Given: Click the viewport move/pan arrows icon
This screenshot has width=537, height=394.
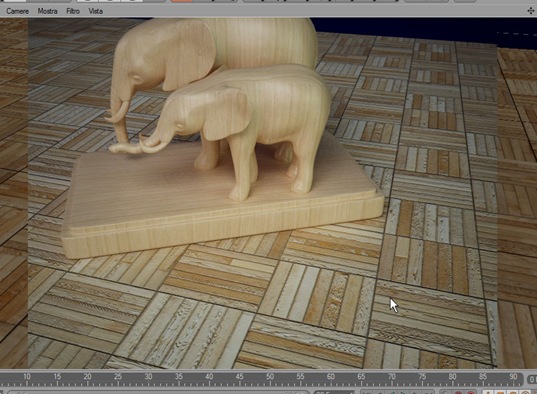Looking at the screenshot, I should (x=530, y=11).
